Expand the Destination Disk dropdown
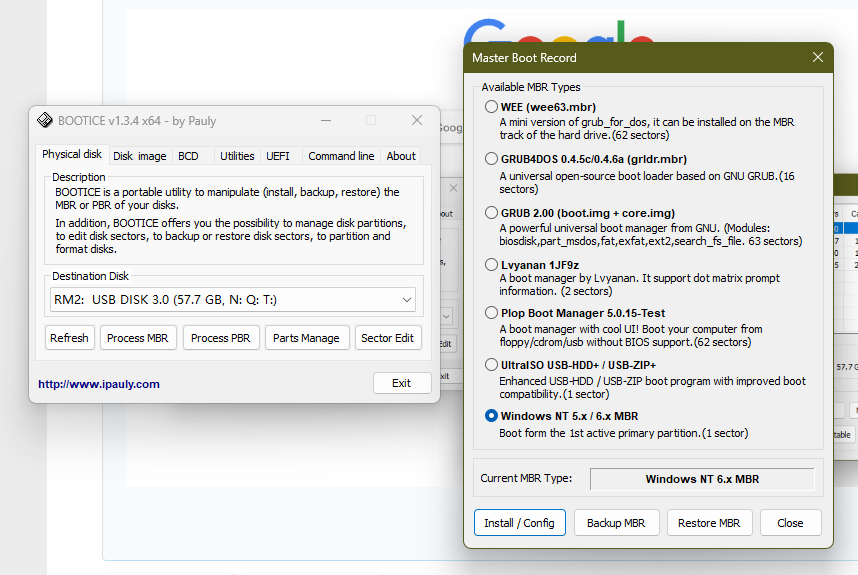Screen dimensions: 858x575 coord(406,299)
